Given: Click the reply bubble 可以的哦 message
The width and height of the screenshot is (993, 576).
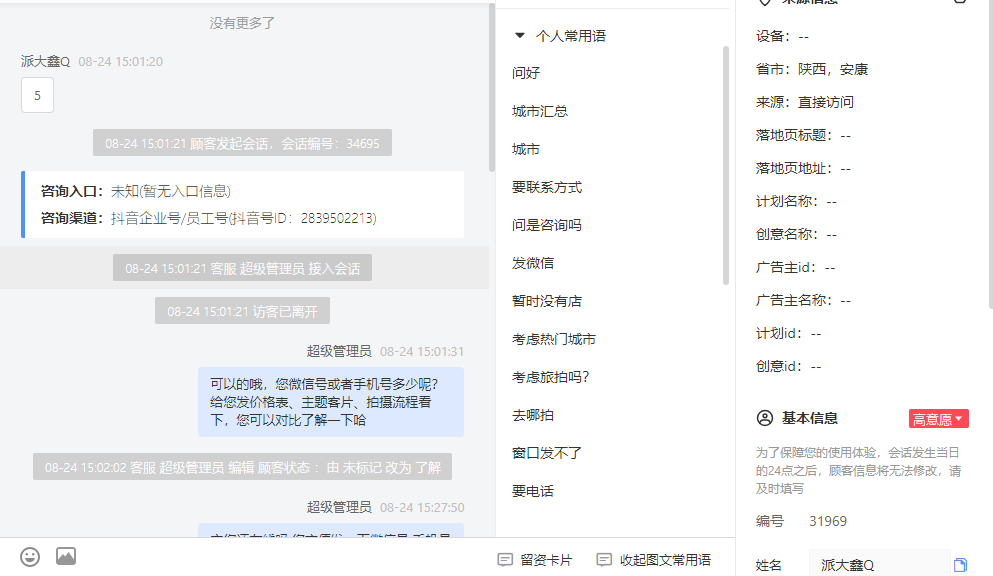Looking at the screenshot, I should 331,402.
